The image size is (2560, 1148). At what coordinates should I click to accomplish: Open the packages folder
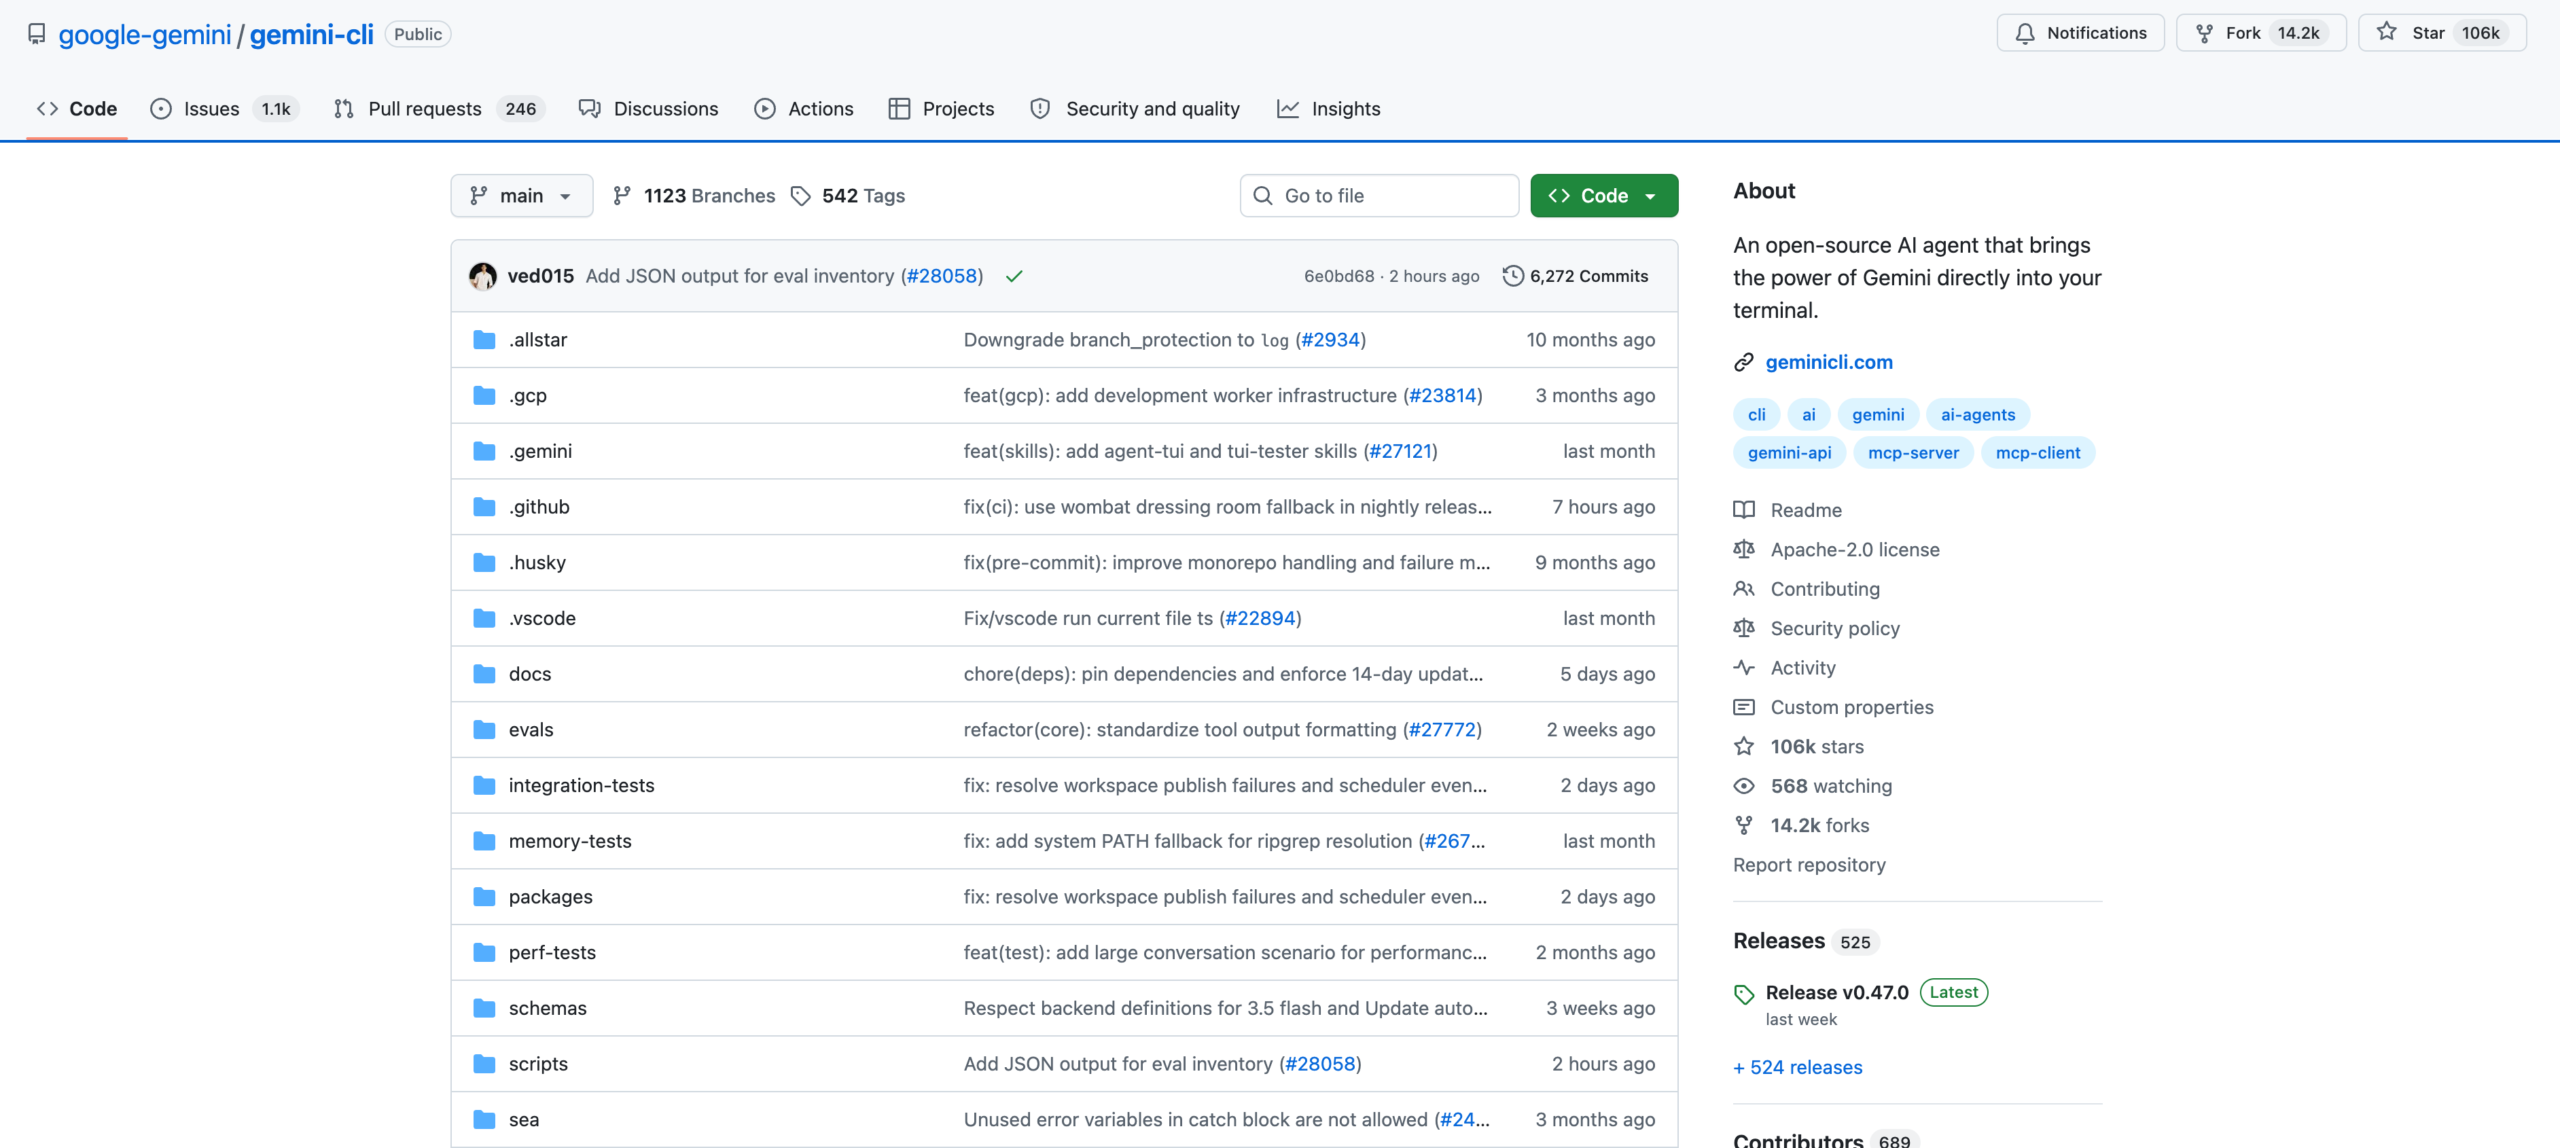tap(550, 897)
